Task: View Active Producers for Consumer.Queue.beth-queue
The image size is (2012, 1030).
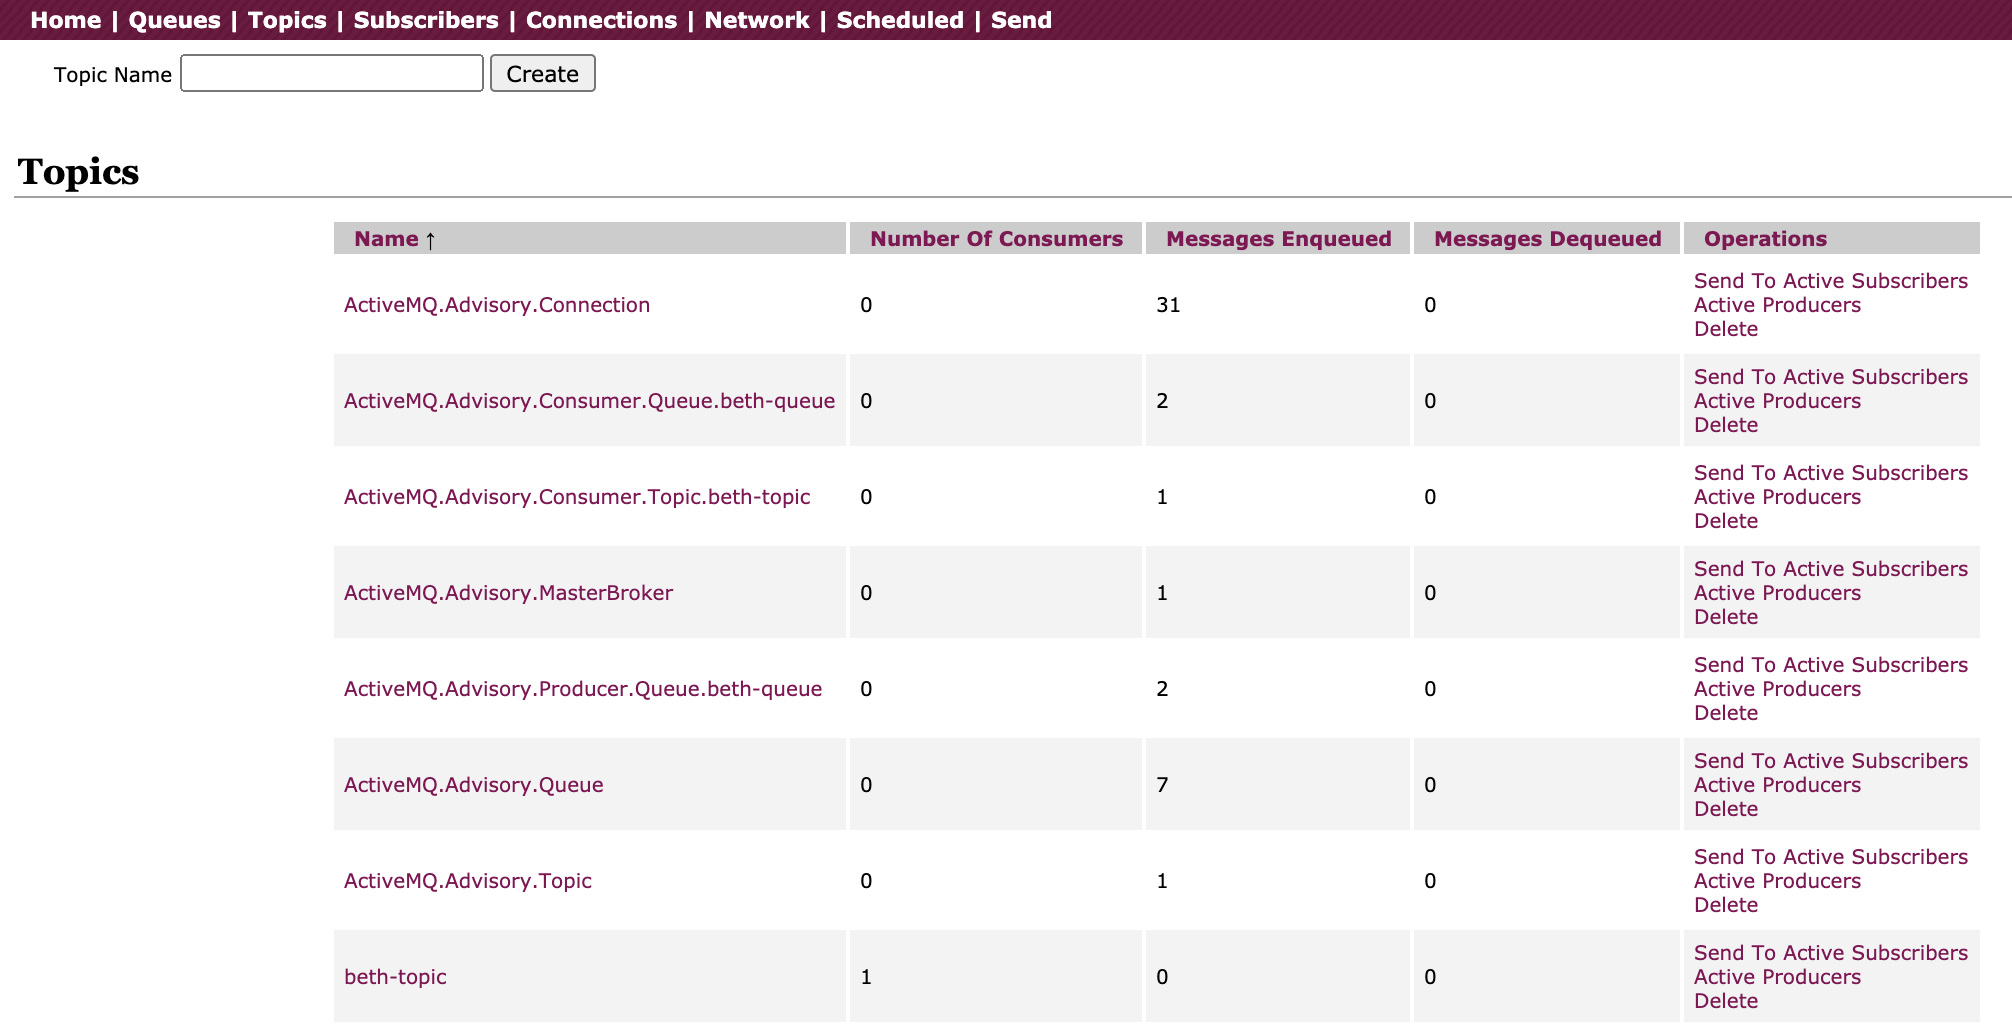Action: (x=1777, y=401)
